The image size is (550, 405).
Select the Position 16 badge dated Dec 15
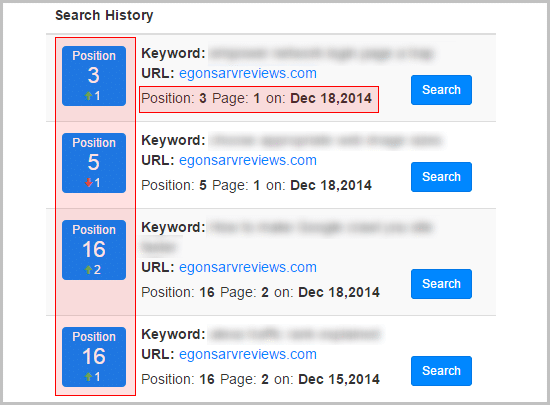click(94, 357)
